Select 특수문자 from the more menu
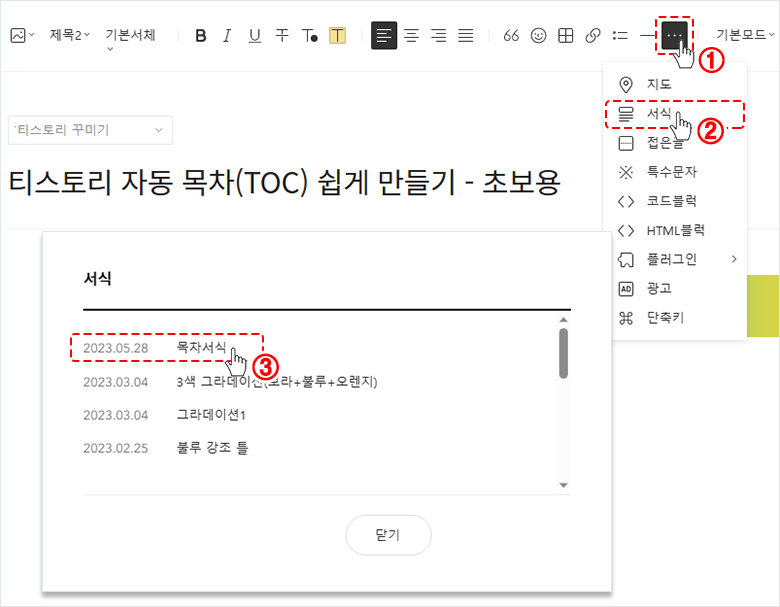 coord(675,172)
